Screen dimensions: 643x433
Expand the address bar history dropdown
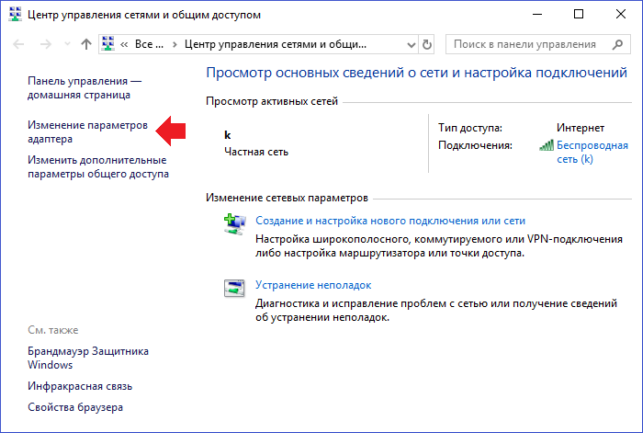411,44
